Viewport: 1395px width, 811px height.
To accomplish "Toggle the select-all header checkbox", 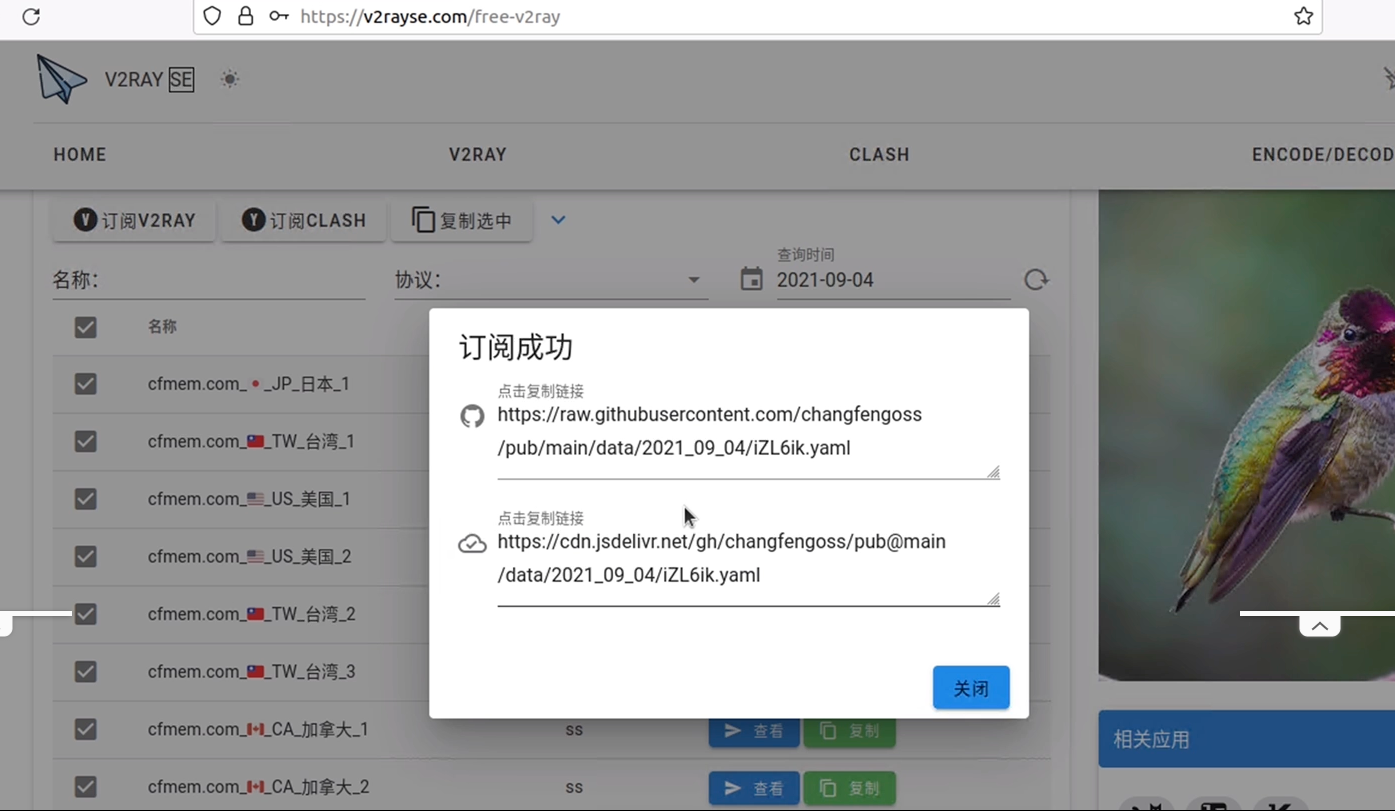I will click(86, 327).
